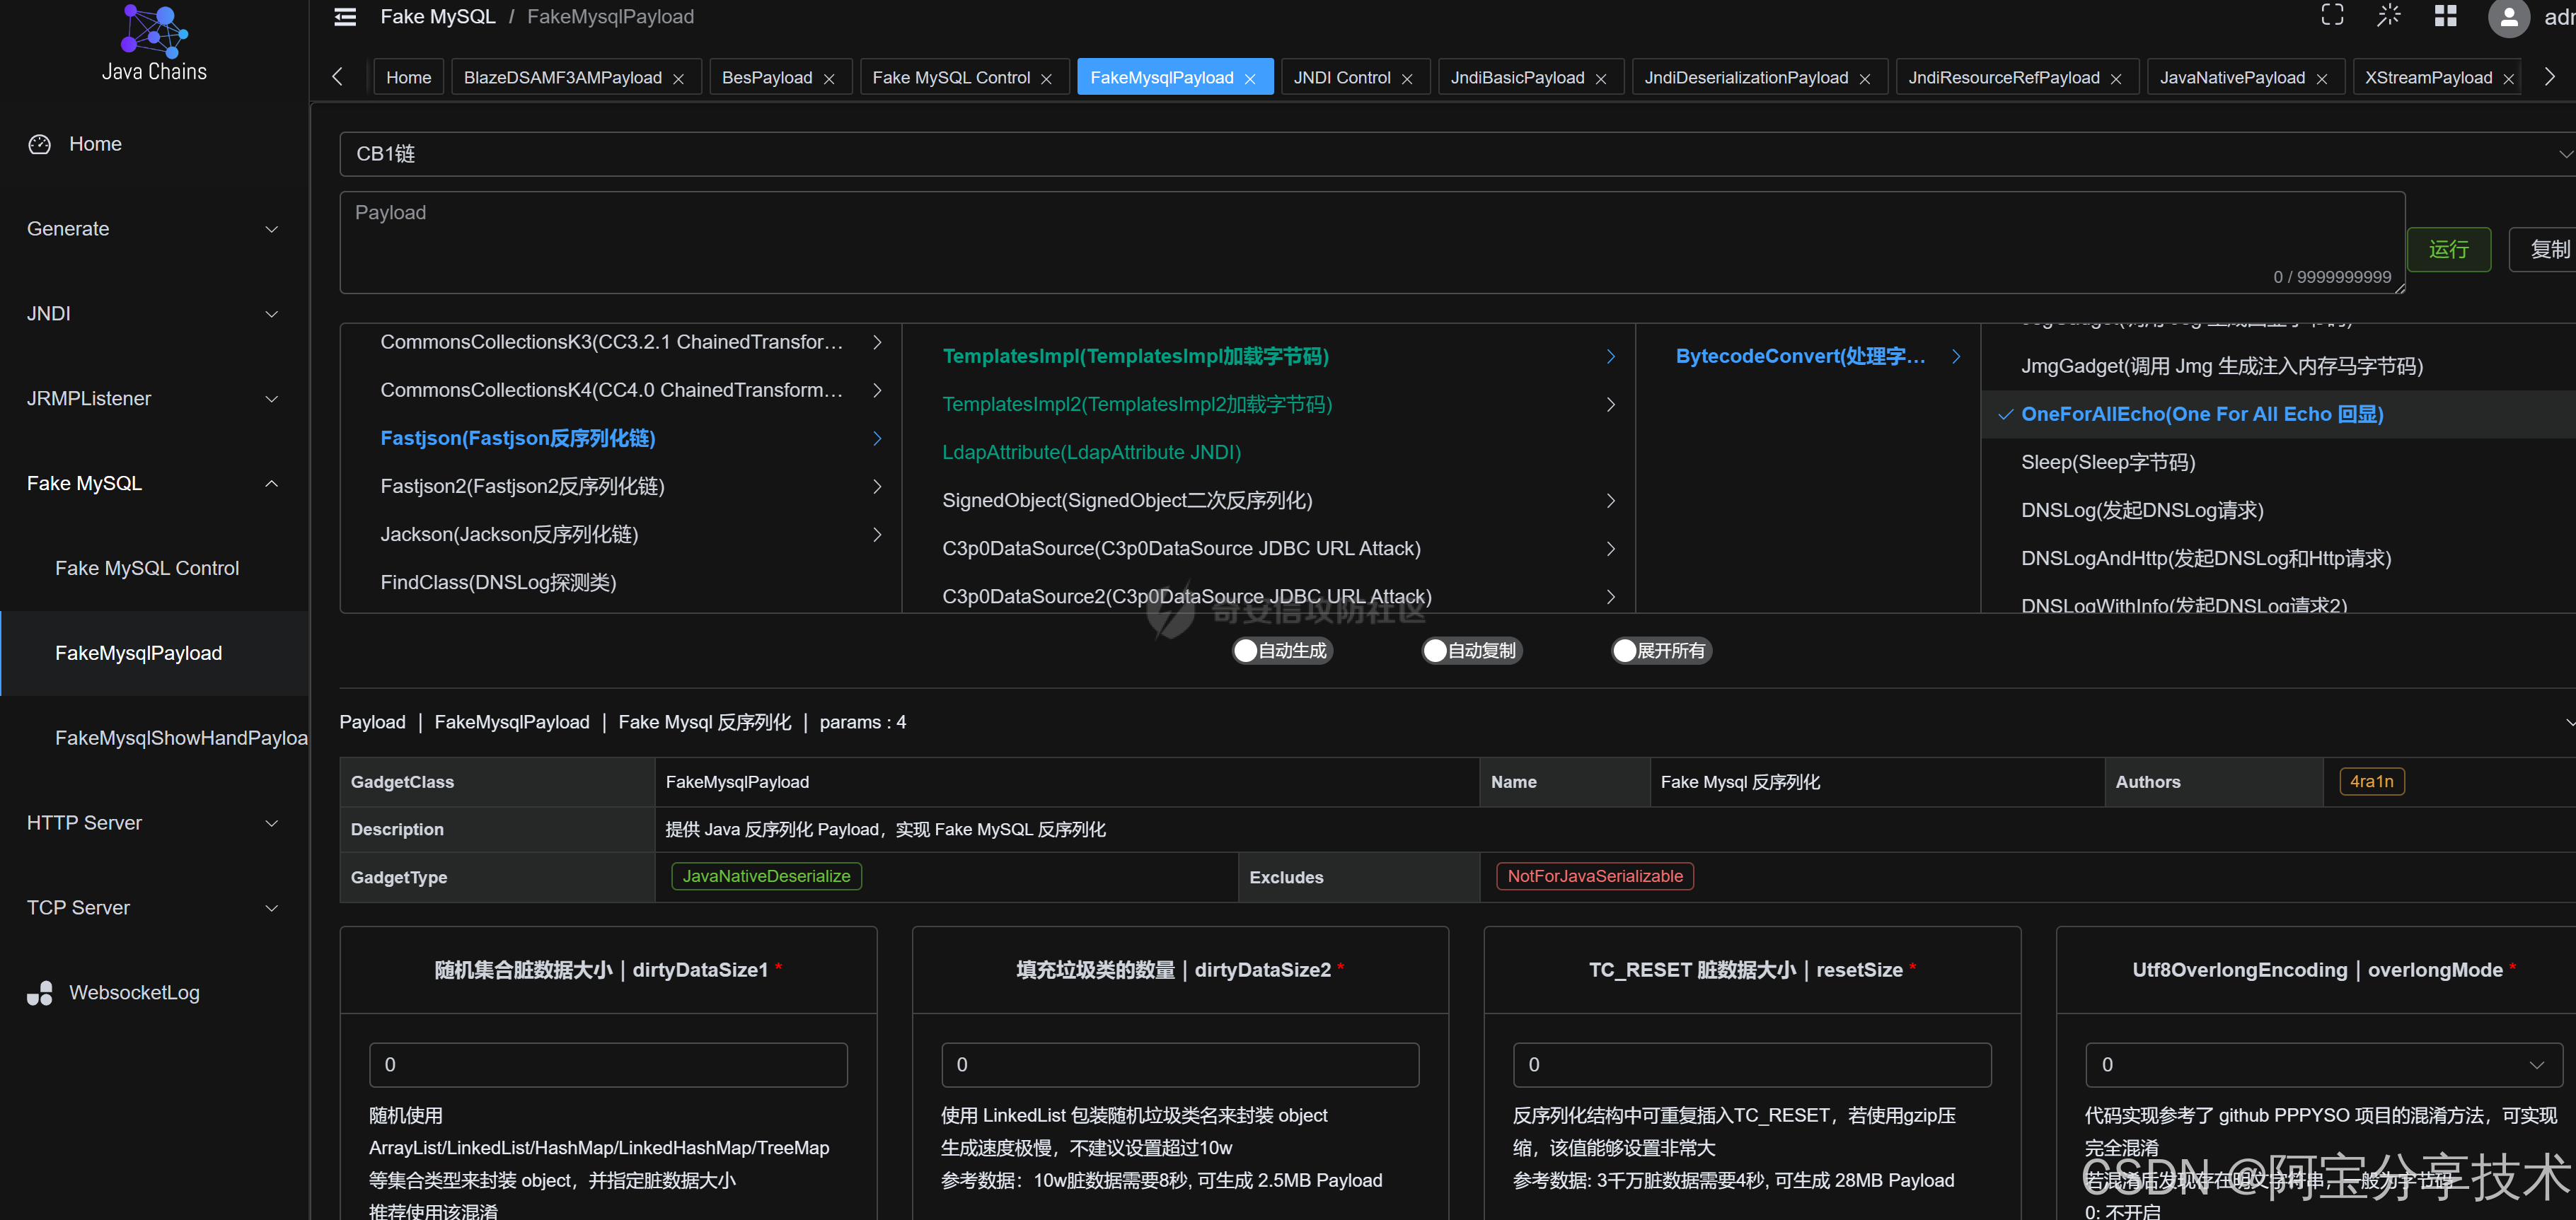Select SignedObject option in cascader
The width and height of the screenshot is (2576, 1220).
pyautogui.click(x=1269, y=501)
